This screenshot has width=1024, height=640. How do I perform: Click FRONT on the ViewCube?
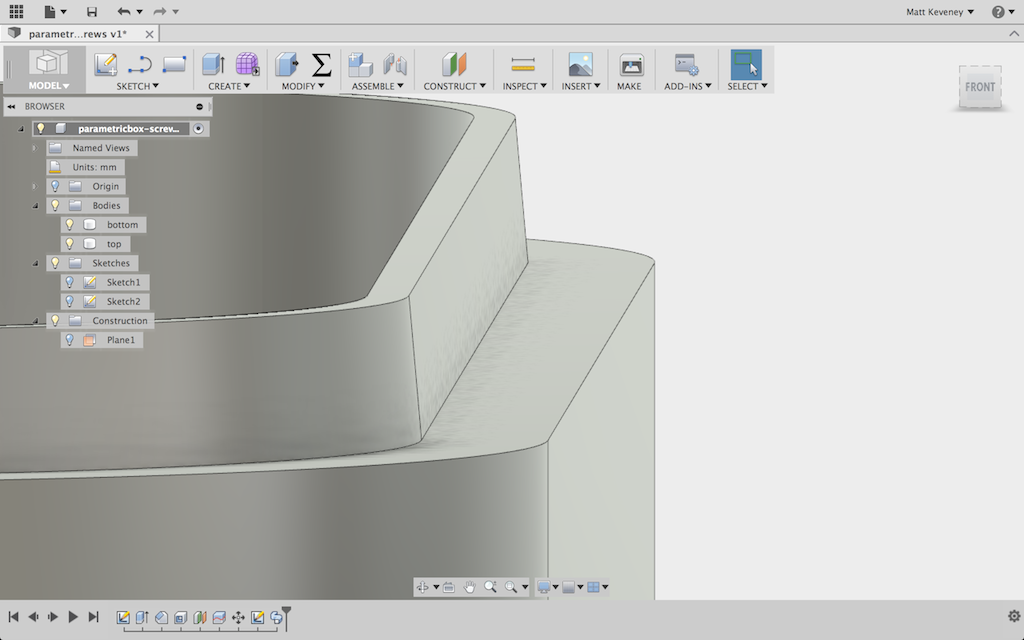980,87
